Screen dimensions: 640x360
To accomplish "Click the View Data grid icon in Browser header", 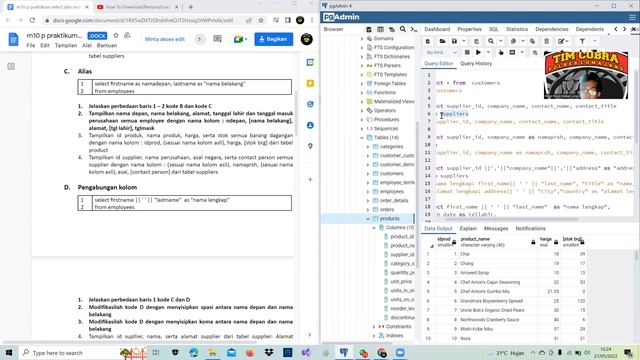I will [x=380, y=29].
